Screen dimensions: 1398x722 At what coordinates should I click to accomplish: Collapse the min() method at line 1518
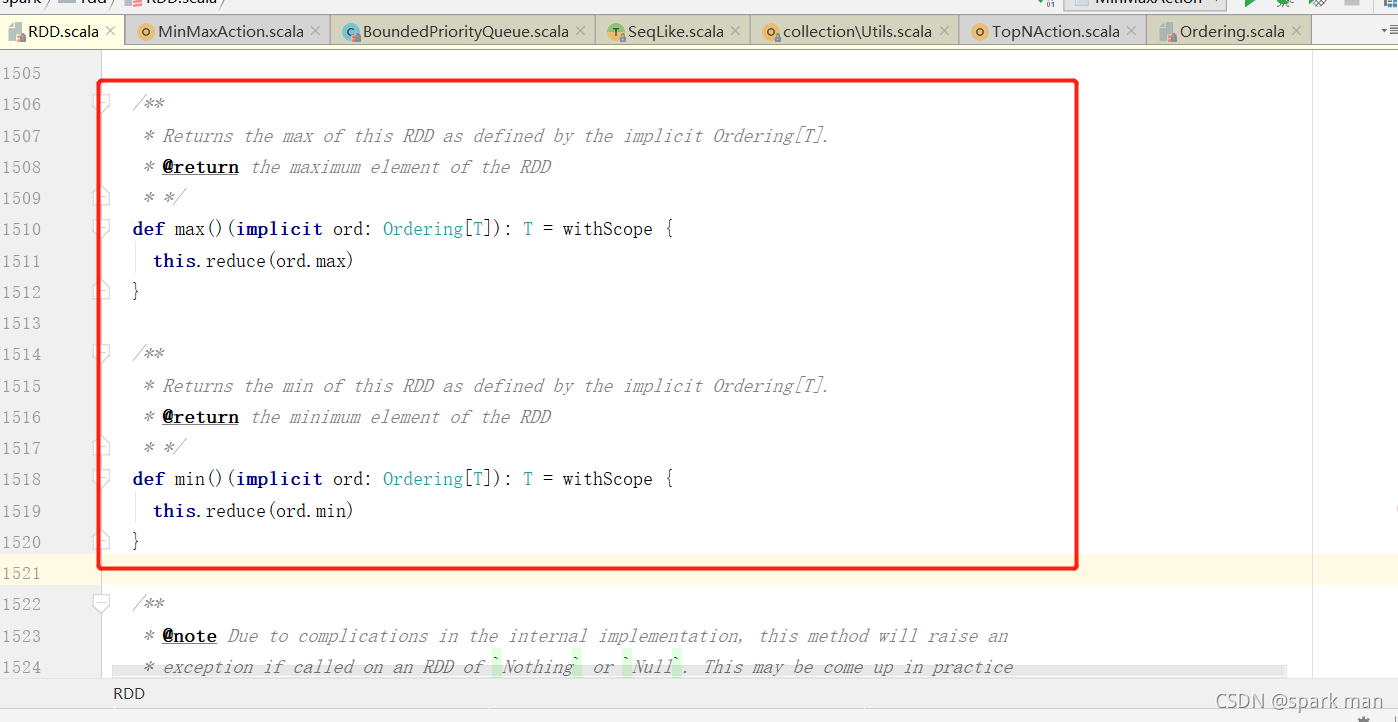tap(101, 478)
